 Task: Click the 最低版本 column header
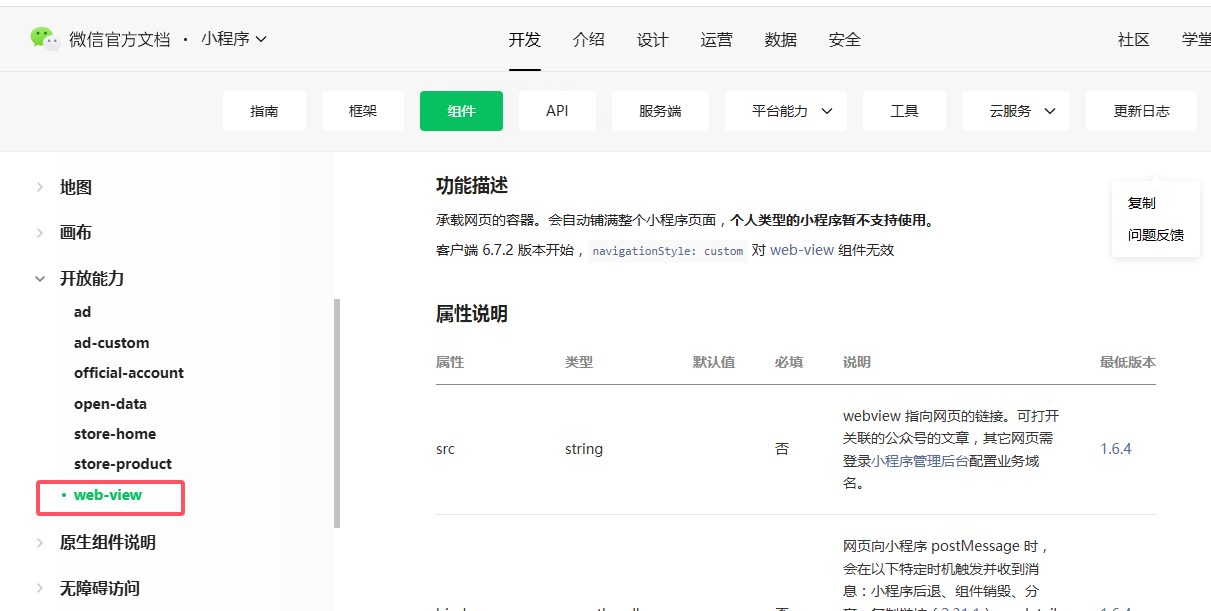click(1128, 362)
